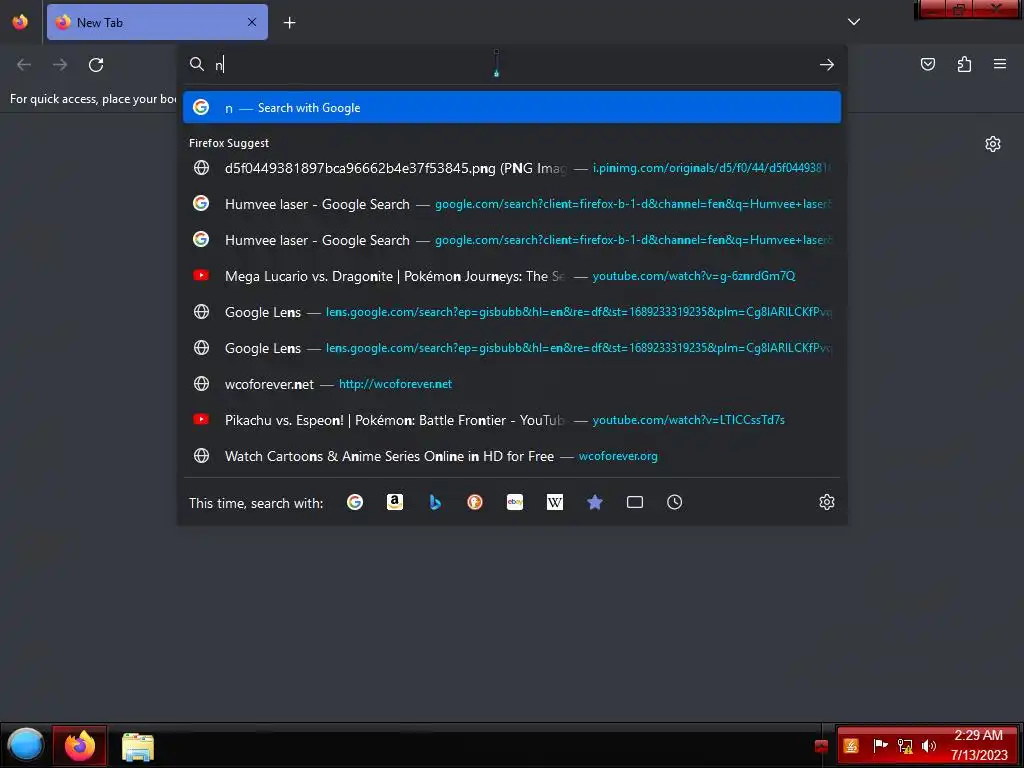Open the volume speaker tray icon
The height and width of the screenshot is (768, 1024).
(x=928, y=745)
